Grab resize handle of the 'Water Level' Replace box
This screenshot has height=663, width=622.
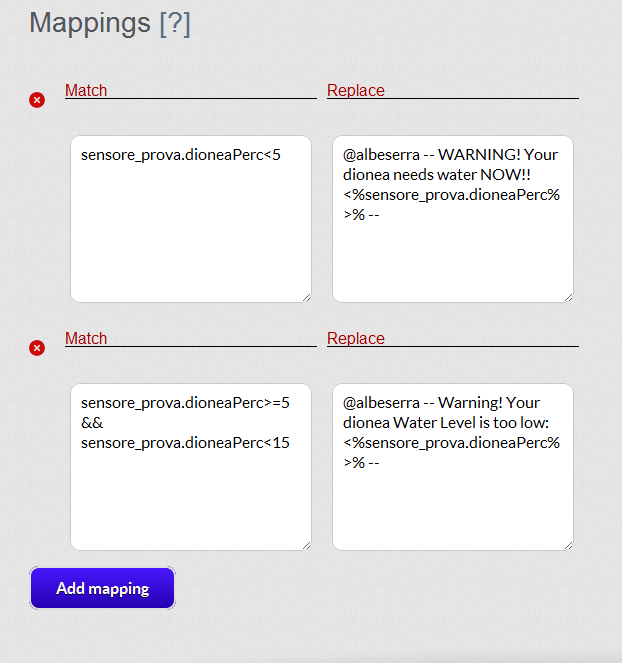point(568,545)
